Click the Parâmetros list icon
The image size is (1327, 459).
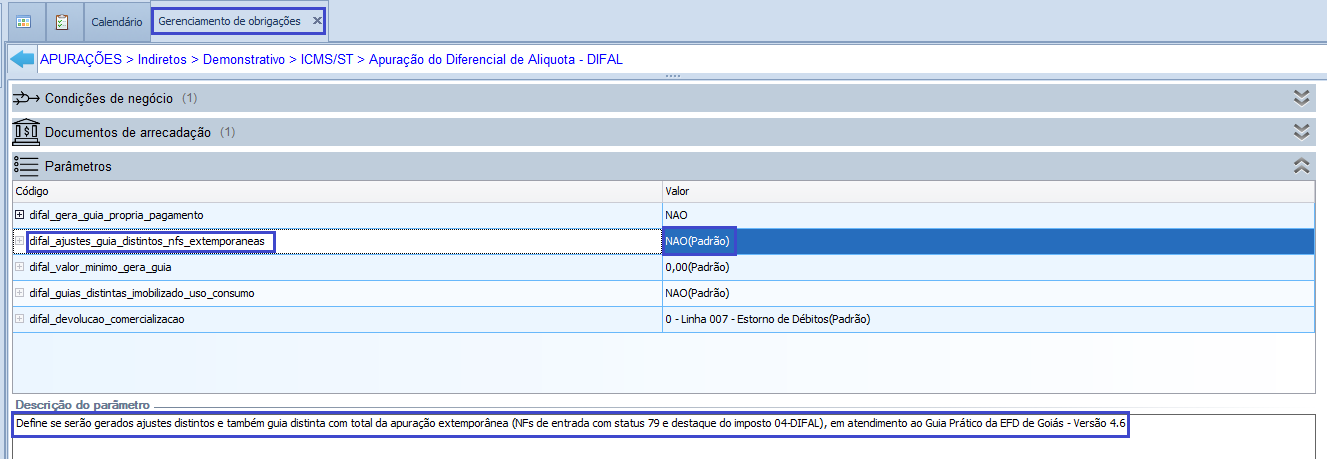(26, 166)
